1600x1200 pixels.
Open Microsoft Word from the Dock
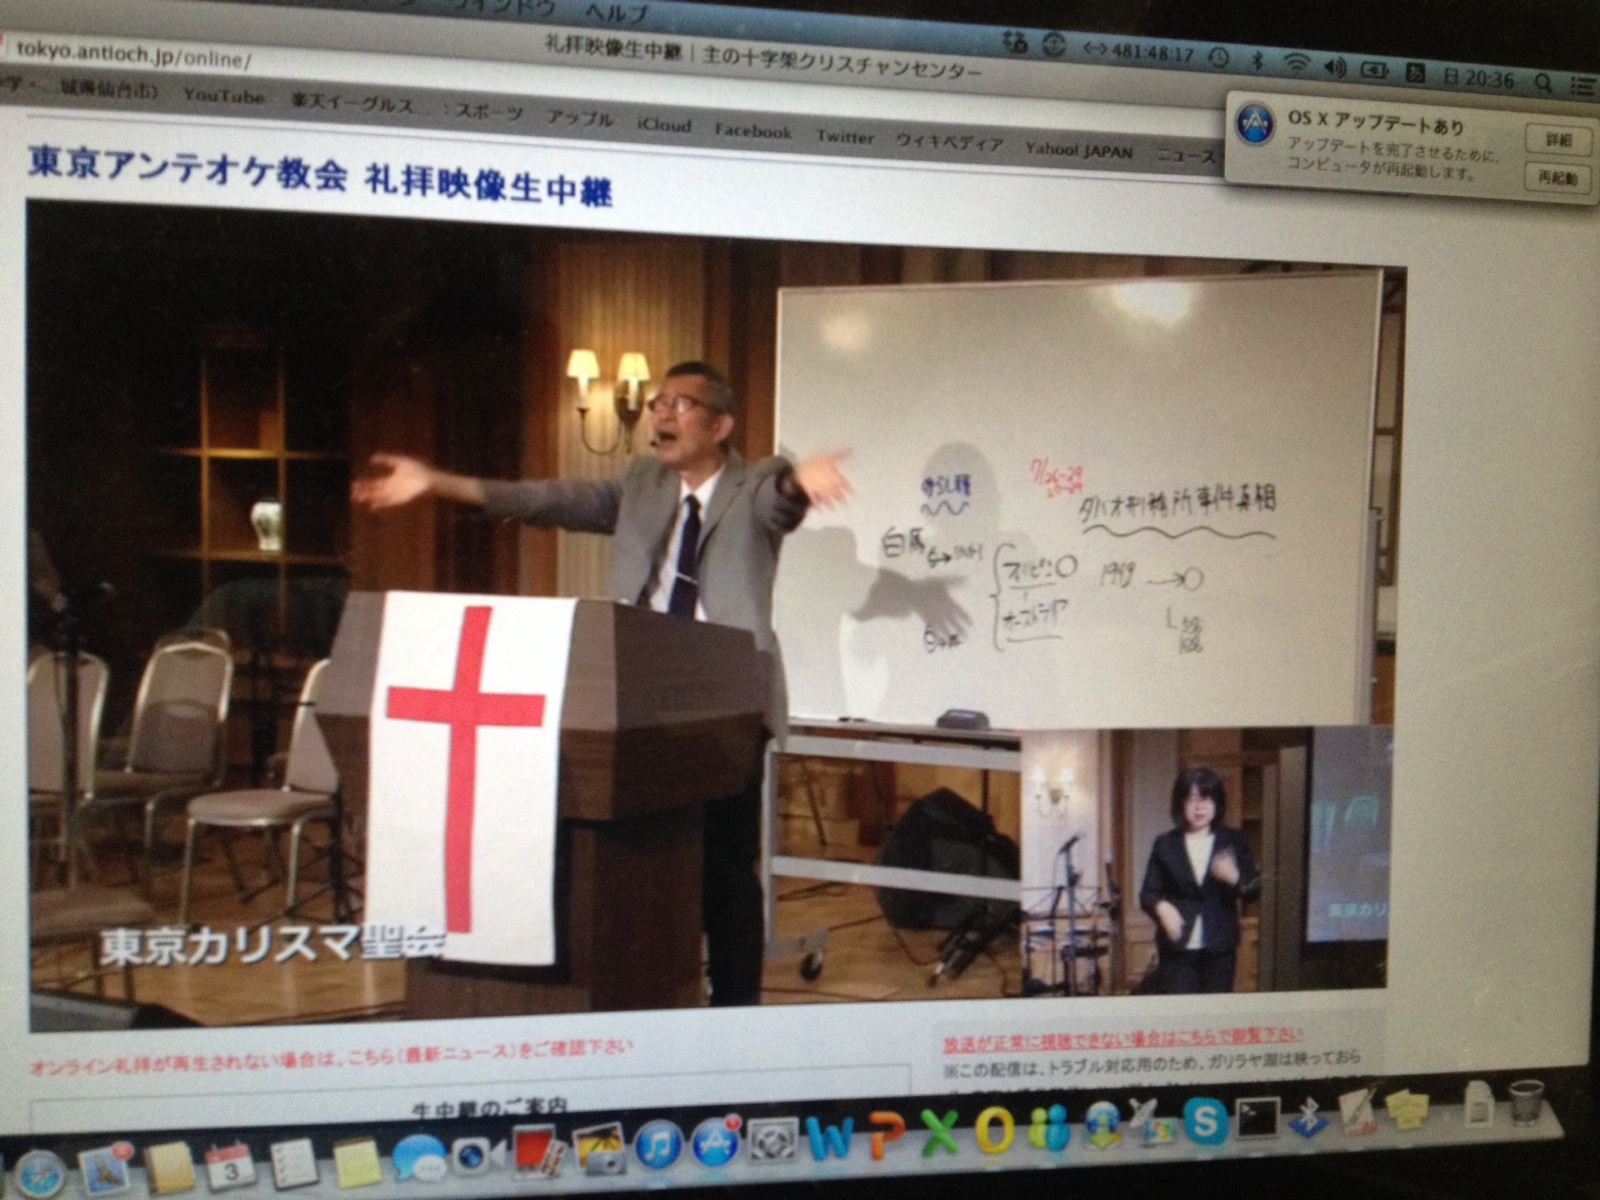pyautogui.click(x=829, y=1136)
